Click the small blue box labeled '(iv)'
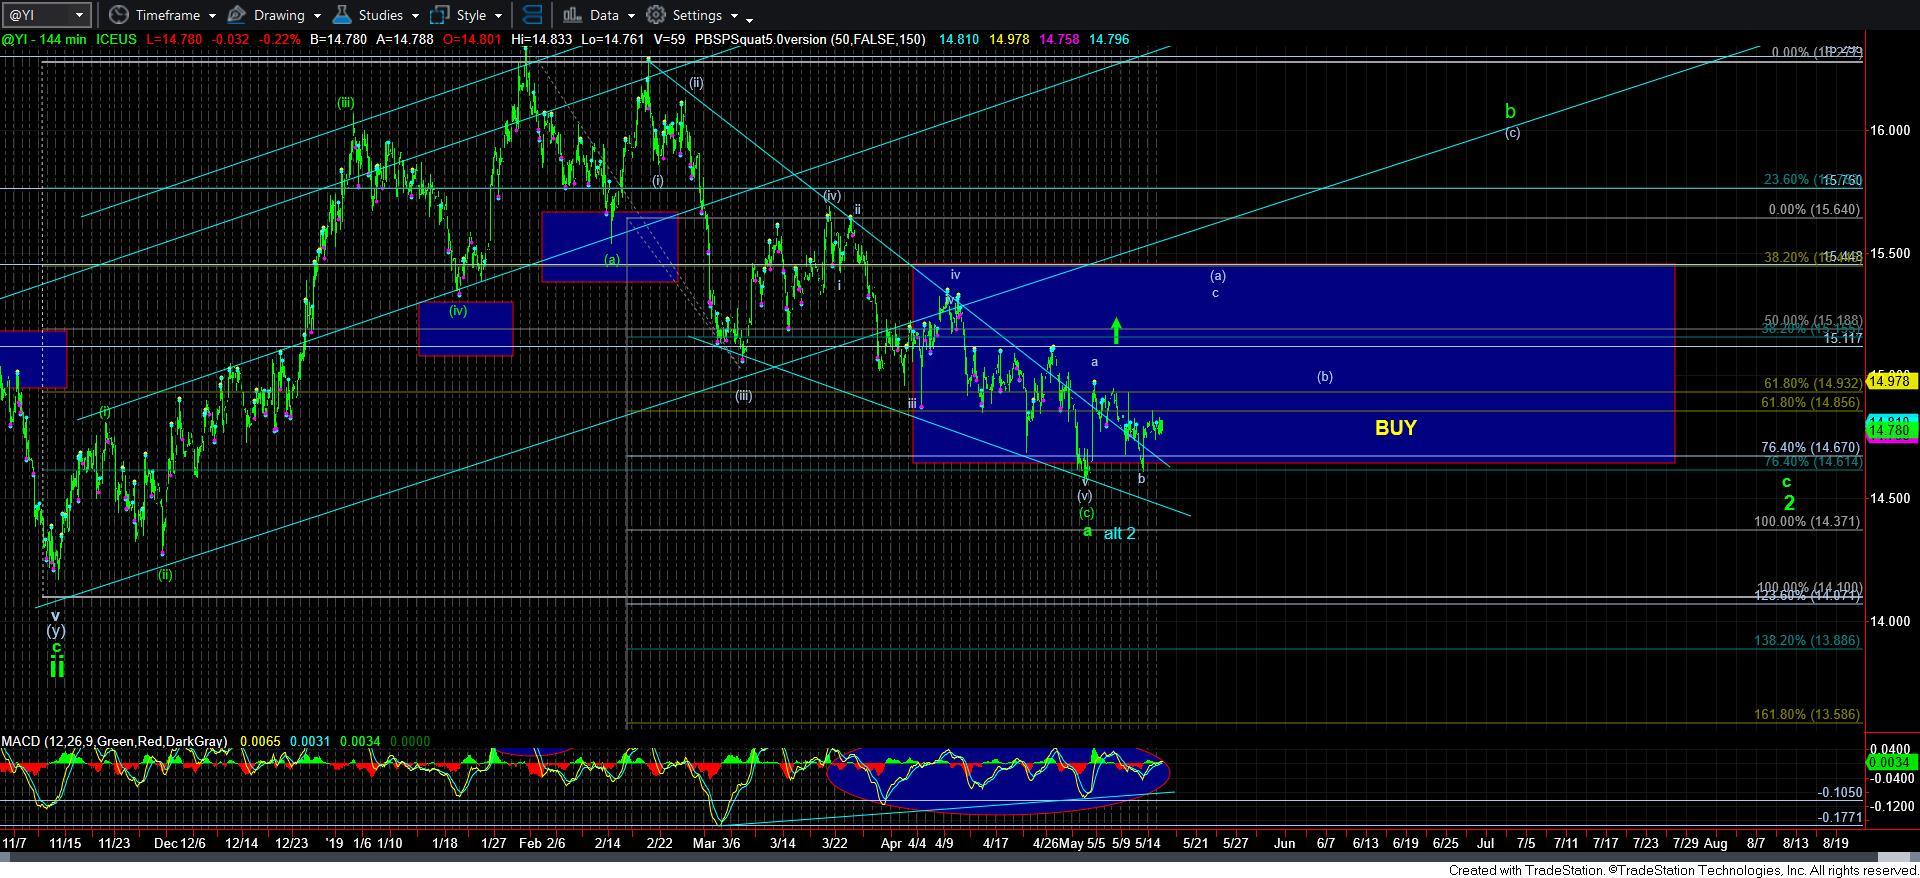Screen dimensions: 1920x878 (x=465, y=328)
